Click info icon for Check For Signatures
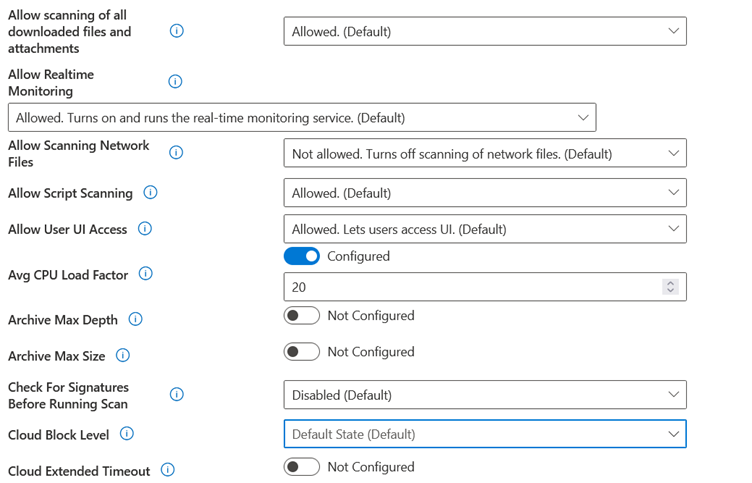Screen dimensions: 752x483 (176, 394)
